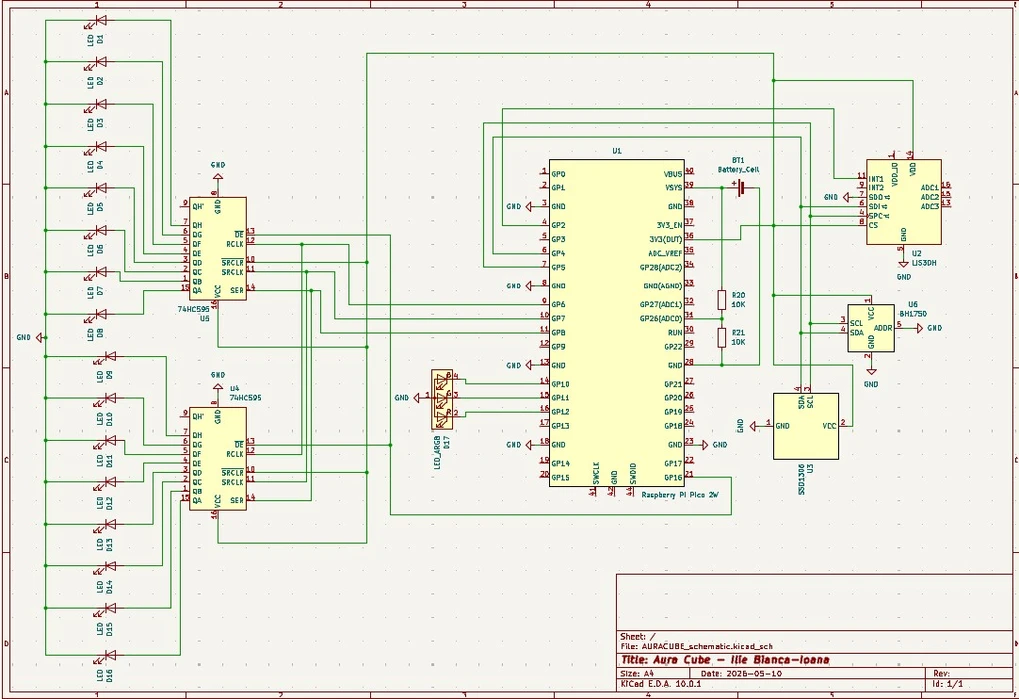Viewport: 1019px width, 699px height.
Task: Click the "Id: 1/1" sheet field
Action: click(x=948, y=683)
